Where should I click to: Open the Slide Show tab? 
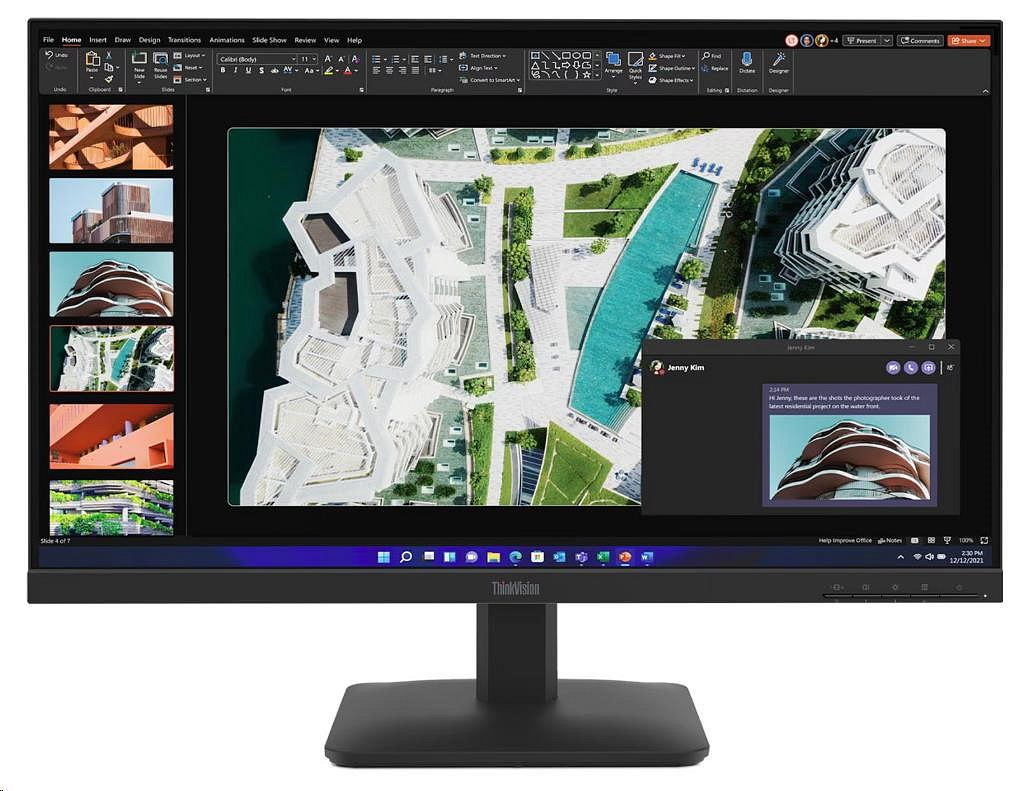coord(269,40)
